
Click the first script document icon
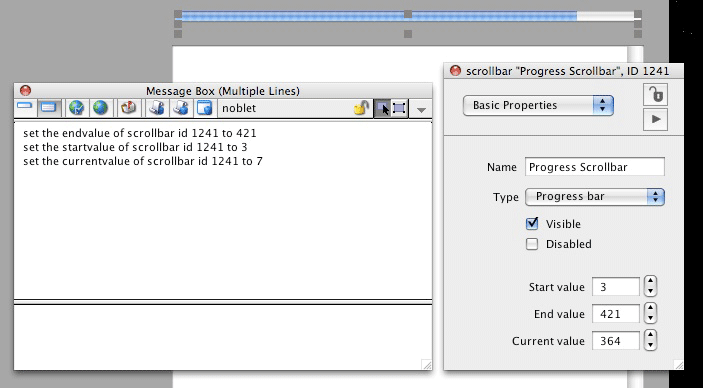[156, 108]
